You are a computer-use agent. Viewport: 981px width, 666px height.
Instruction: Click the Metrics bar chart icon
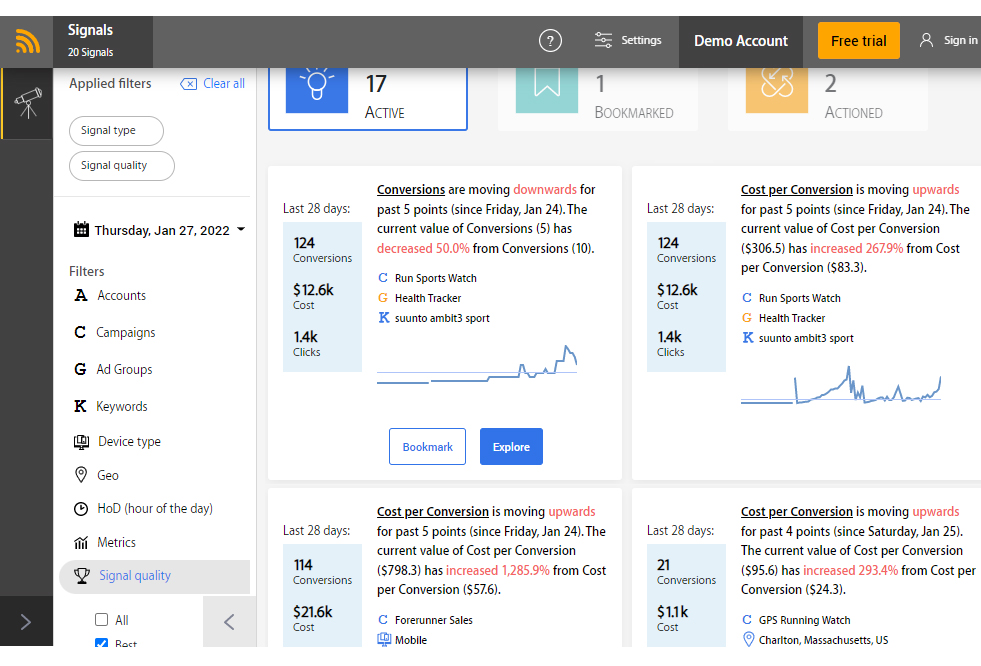(81, 542)
